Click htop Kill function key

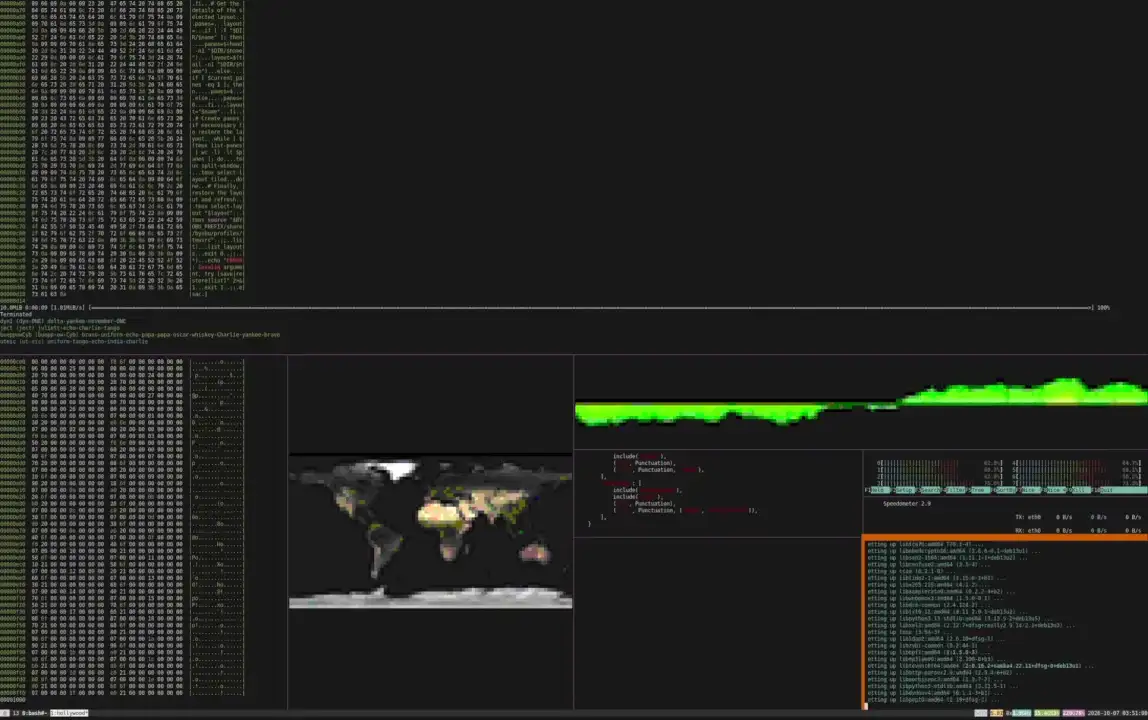click(1081, 490)
